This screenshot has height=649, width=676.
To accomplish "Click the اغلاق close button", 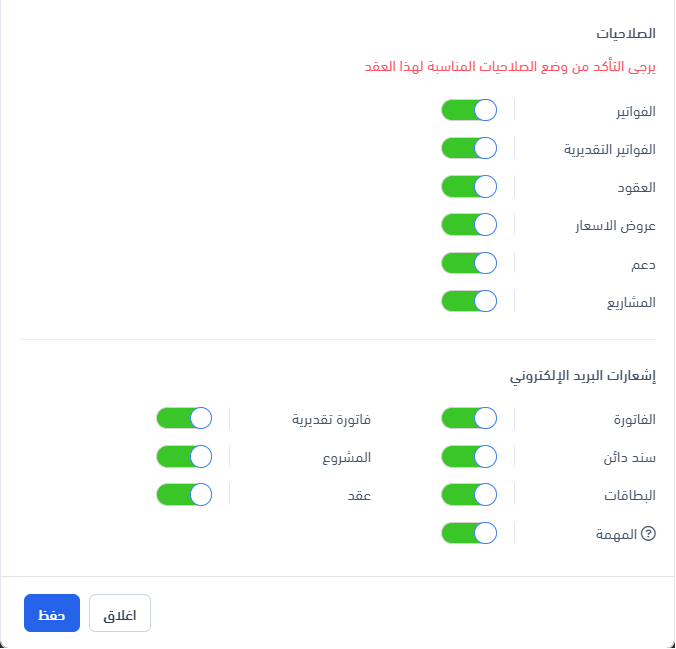I will 120,613.
